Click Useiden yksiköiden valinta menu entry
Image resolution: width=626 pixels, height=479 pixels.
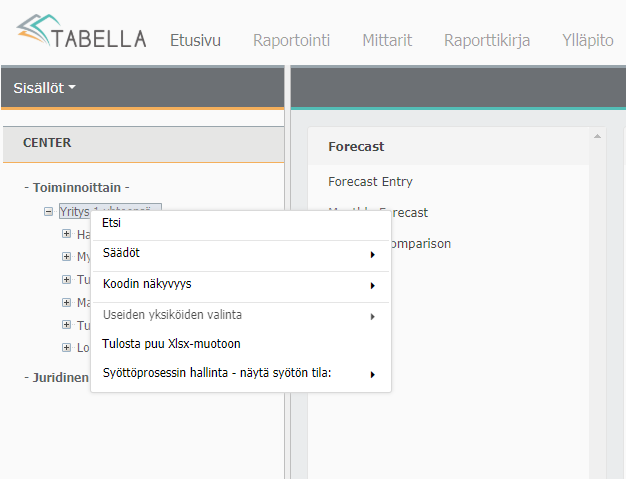[x=172, y=315]
